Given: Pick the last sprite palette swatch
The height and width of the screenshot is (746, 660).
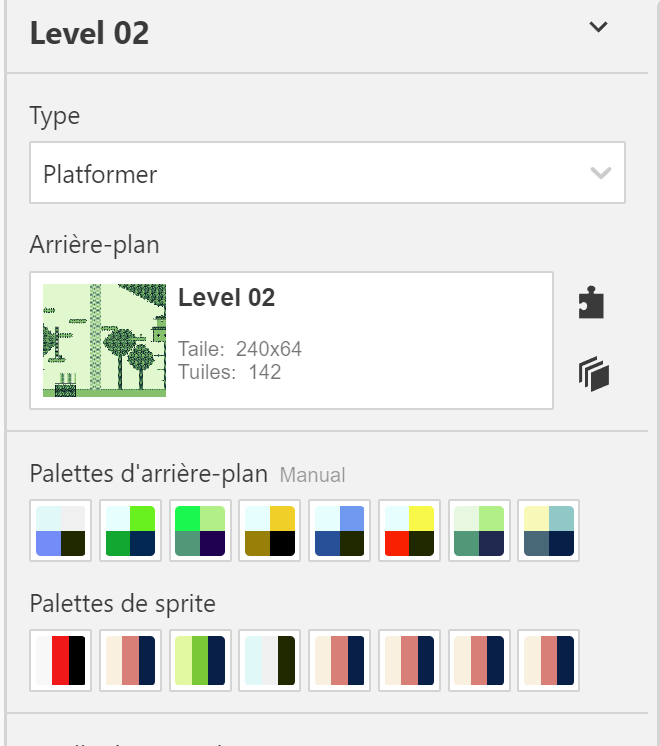Looking at the screenshot, I should (x=549, y=660).
